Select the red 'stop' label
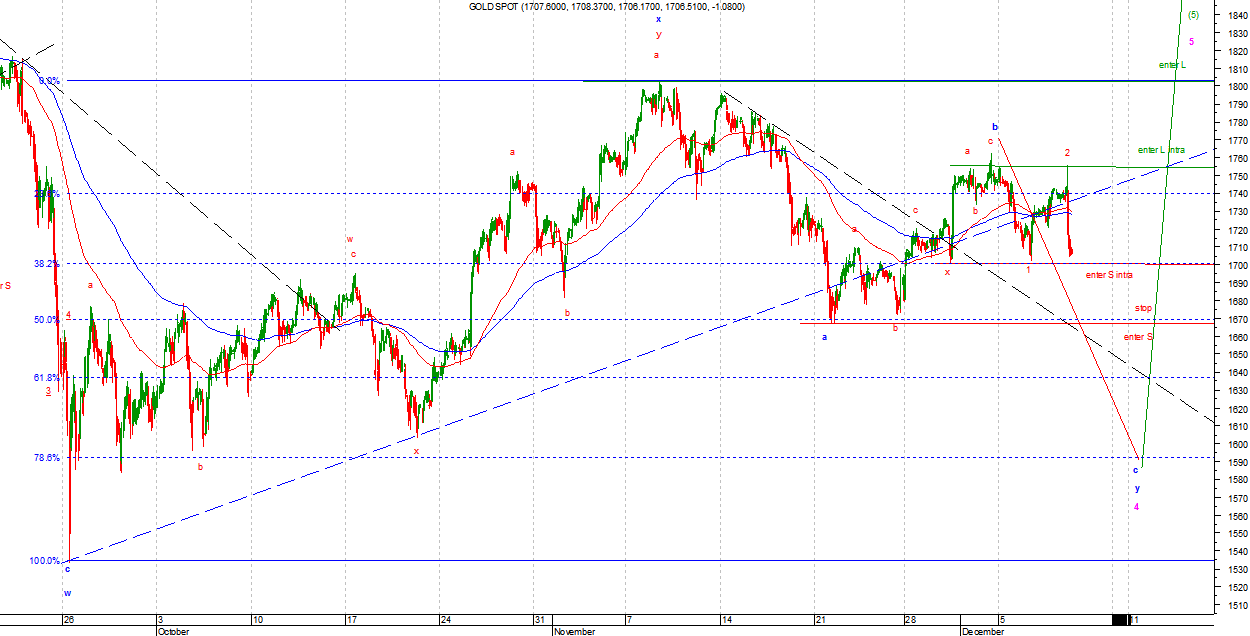This screenshot has height=636, width=1250. tap(1143, 307)
